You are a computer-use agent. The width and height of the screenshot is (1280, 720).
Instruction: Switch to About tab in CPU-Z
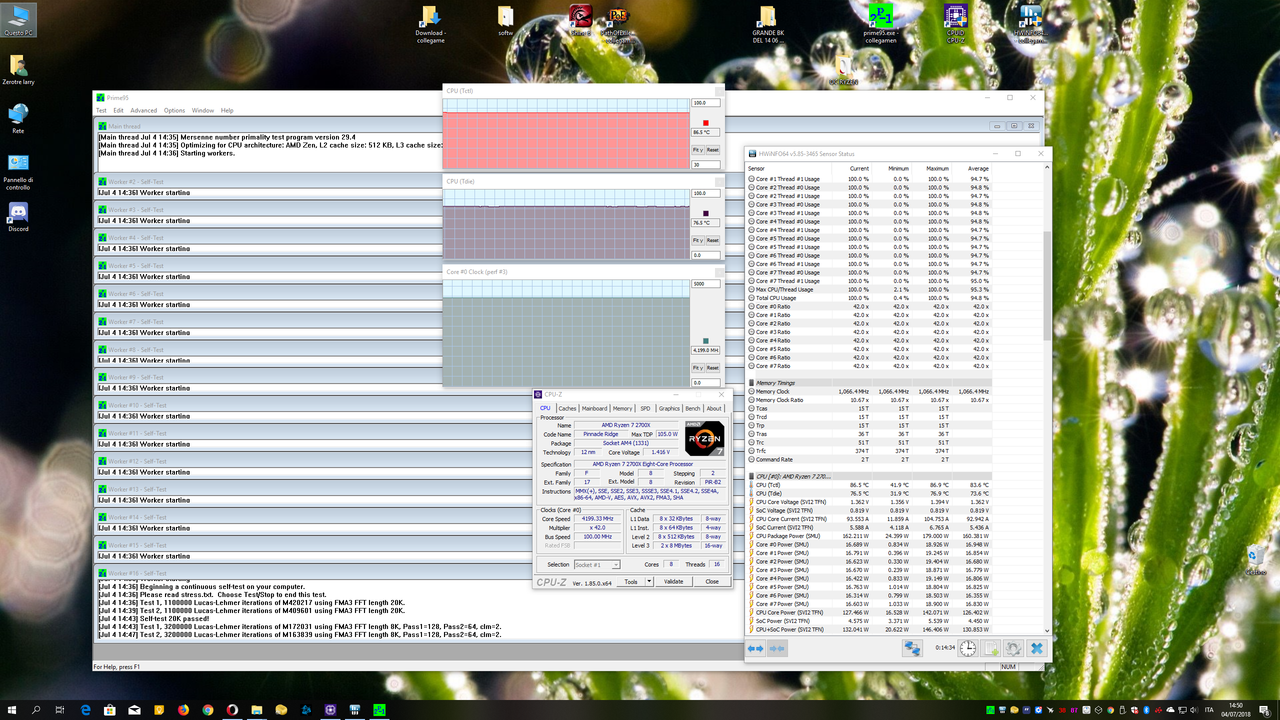(x=714, y=408)
